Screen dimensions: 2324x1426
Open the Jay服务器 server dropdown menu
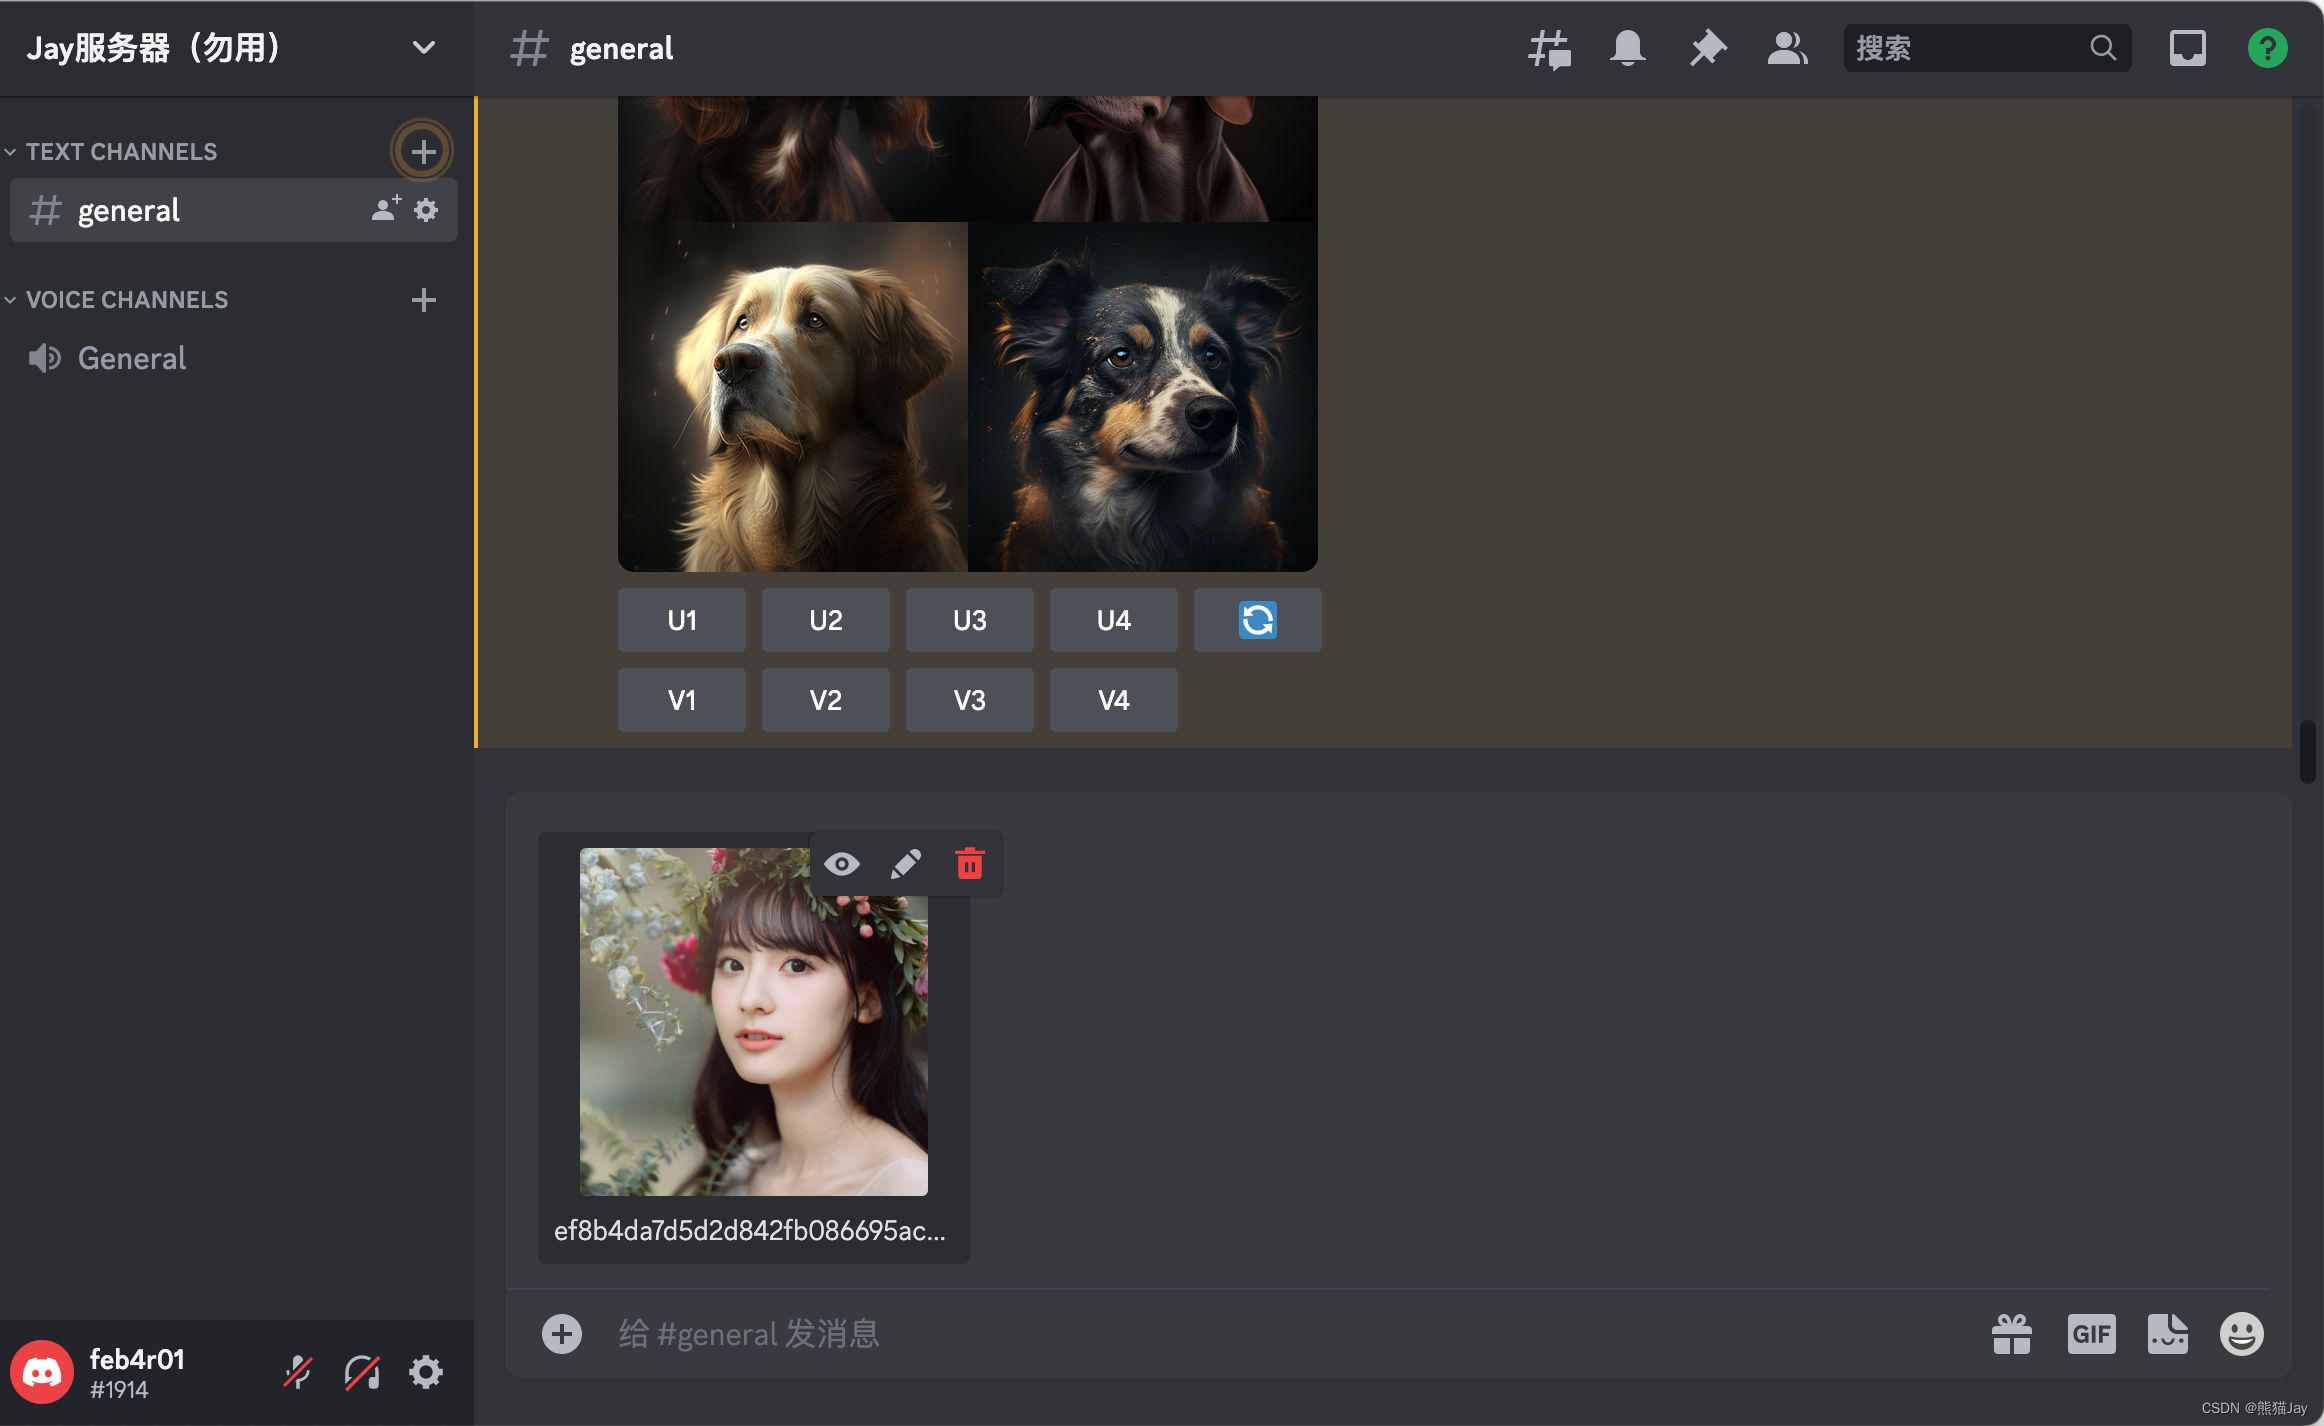point(423,48)
